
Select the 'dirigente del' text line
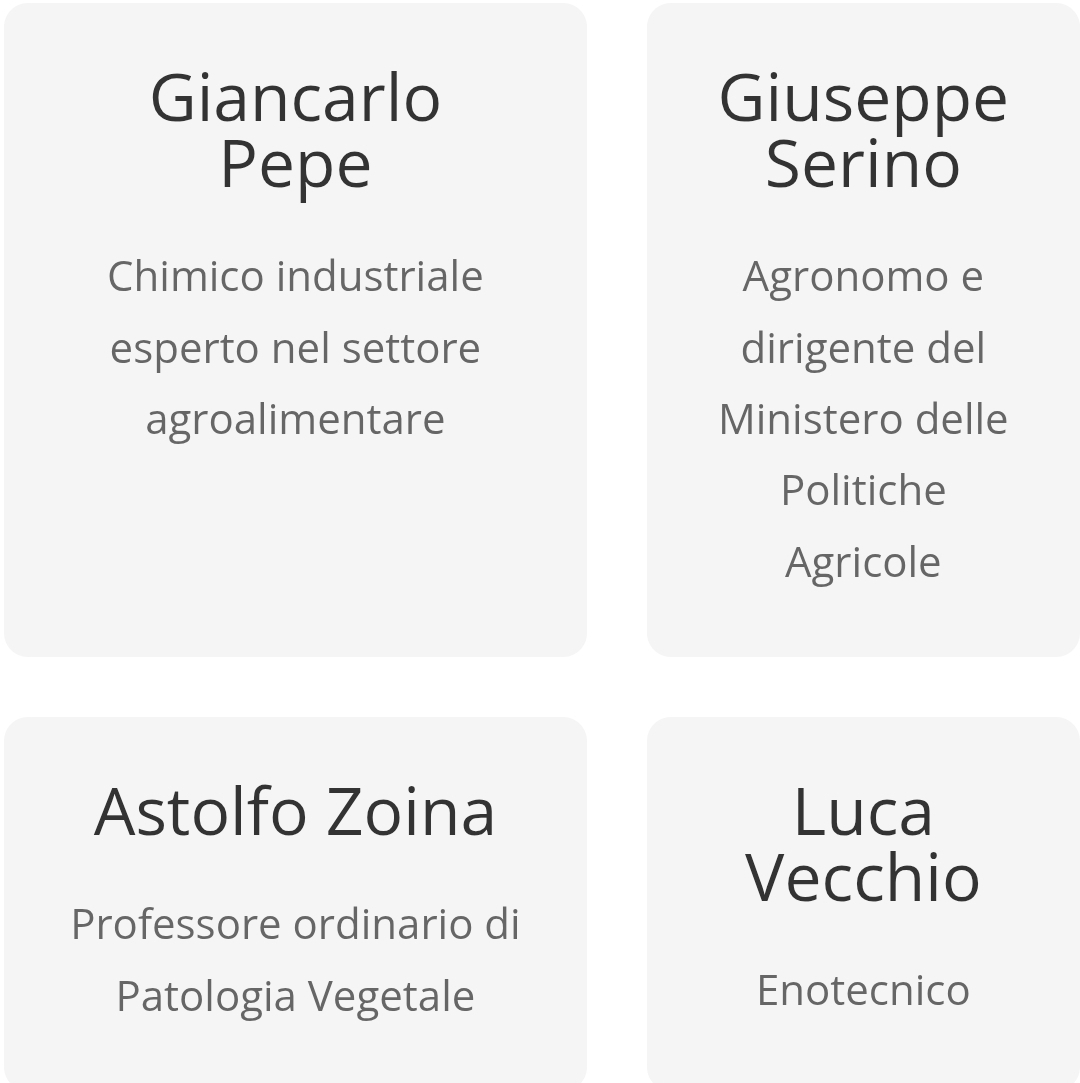point(863,348)
